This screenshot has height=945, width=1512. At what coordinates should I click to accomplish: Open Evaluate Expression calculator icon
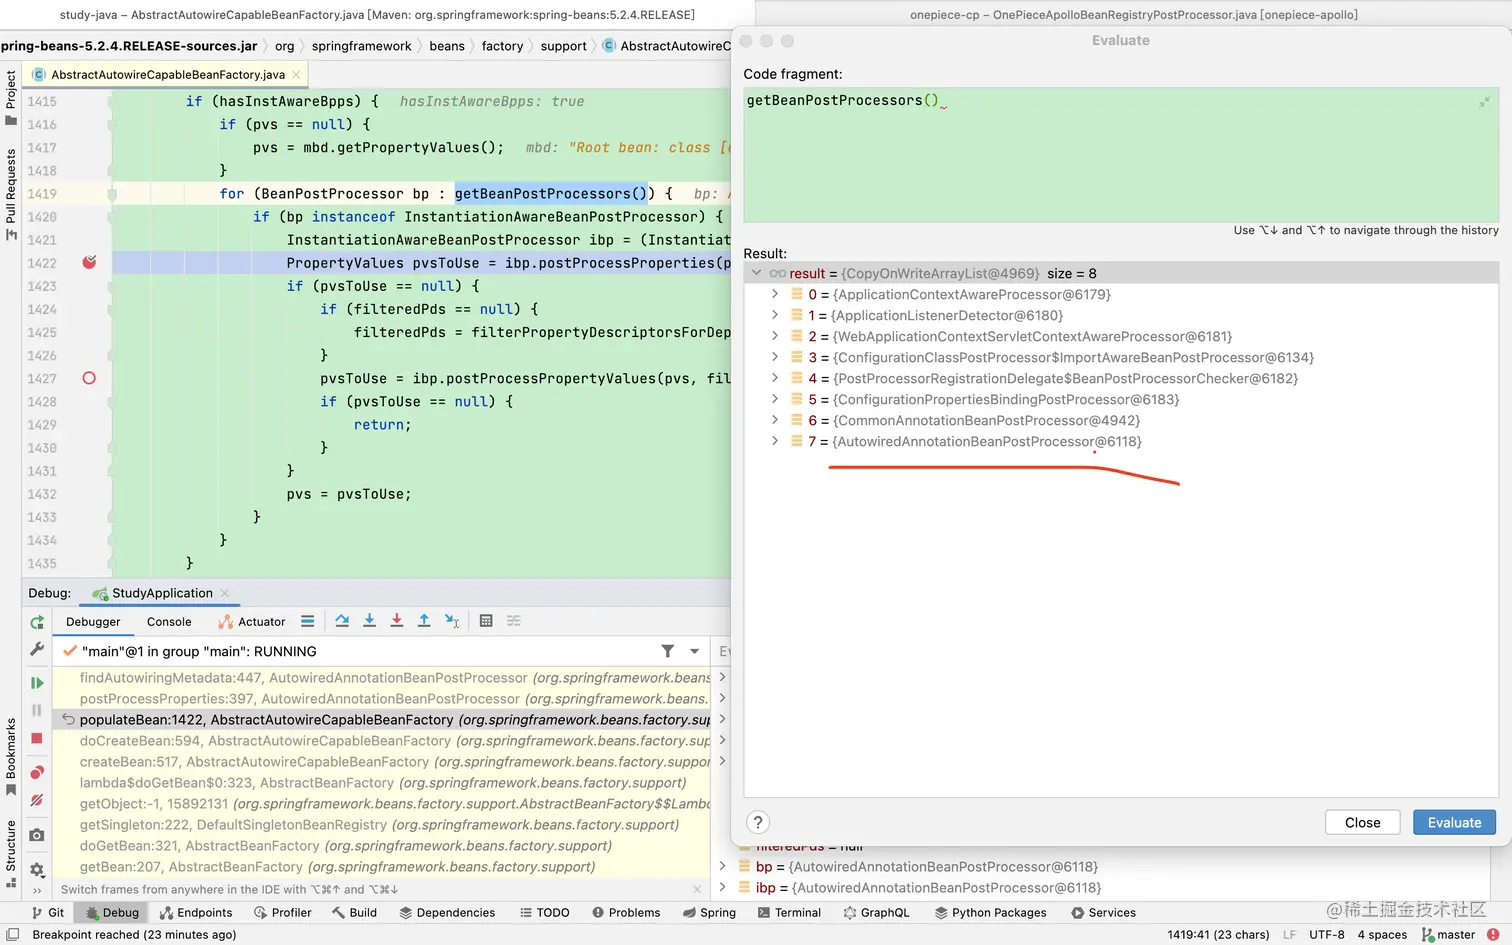tap(486, 621)
